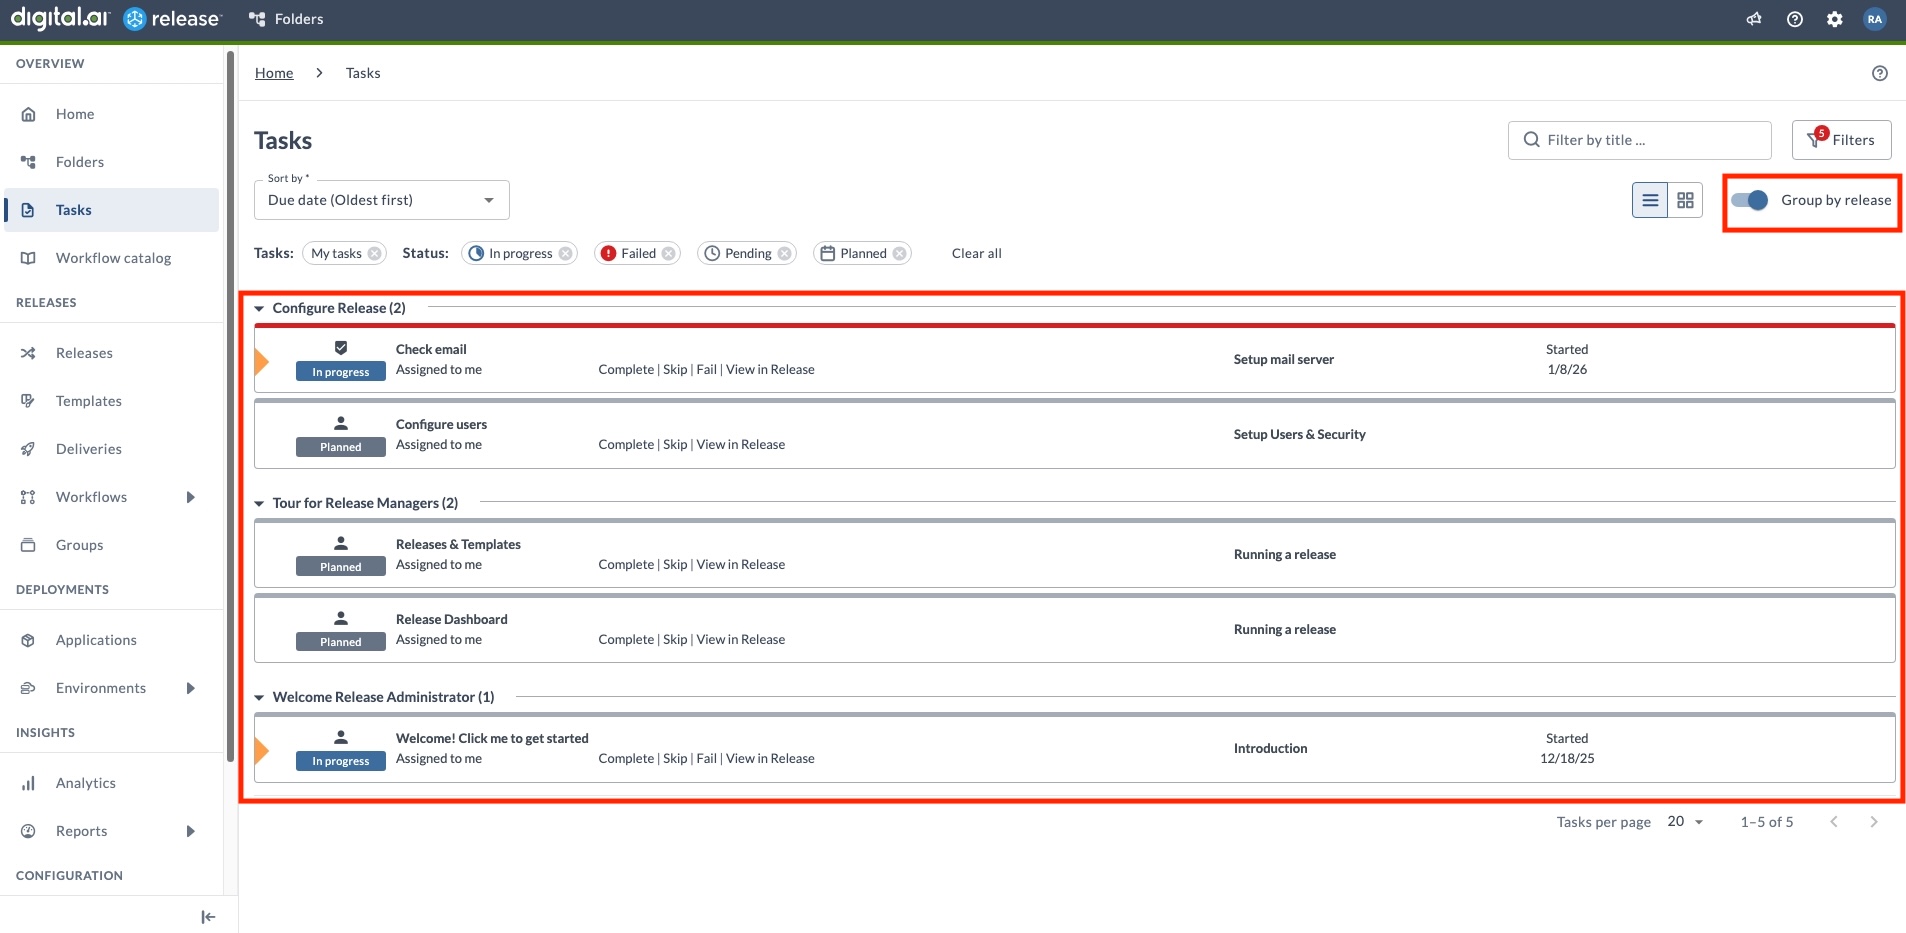1906x933 pixels.
Task: Open Filters panel with badge count 5
Action: coord(1841,139)
